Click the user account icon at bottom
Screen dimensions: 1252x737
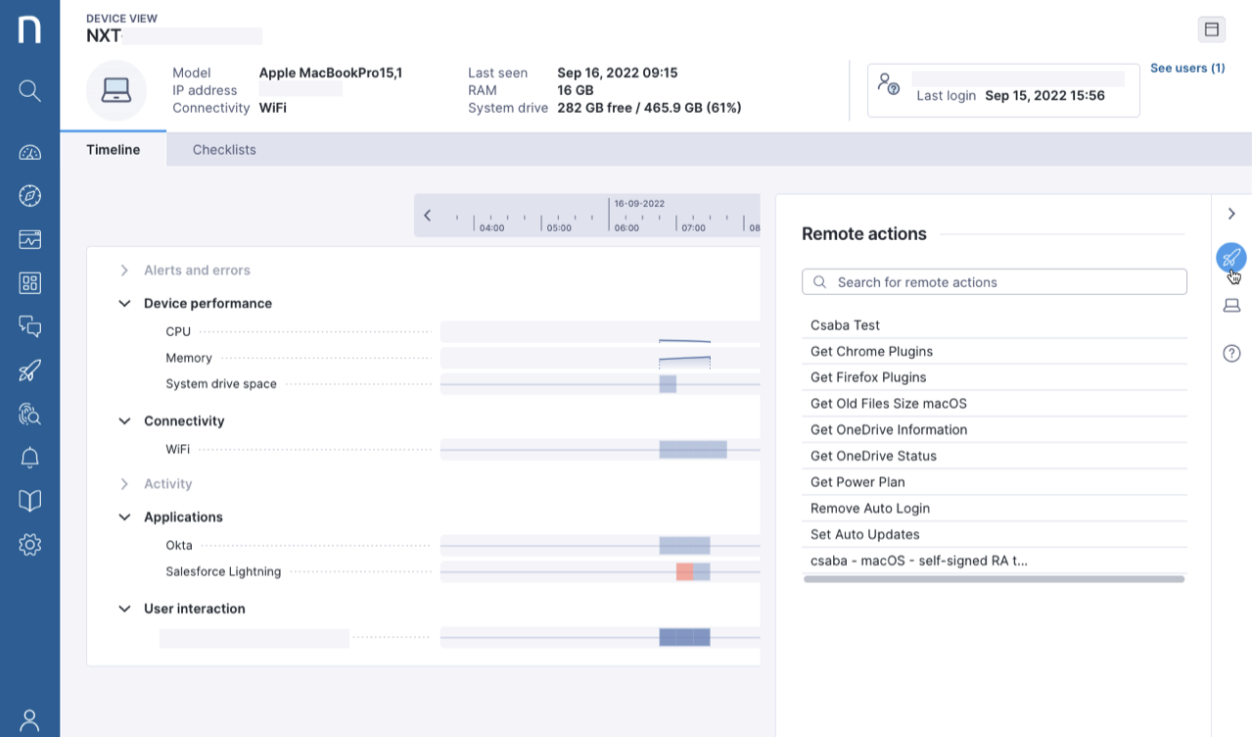(x=30, y=718)
